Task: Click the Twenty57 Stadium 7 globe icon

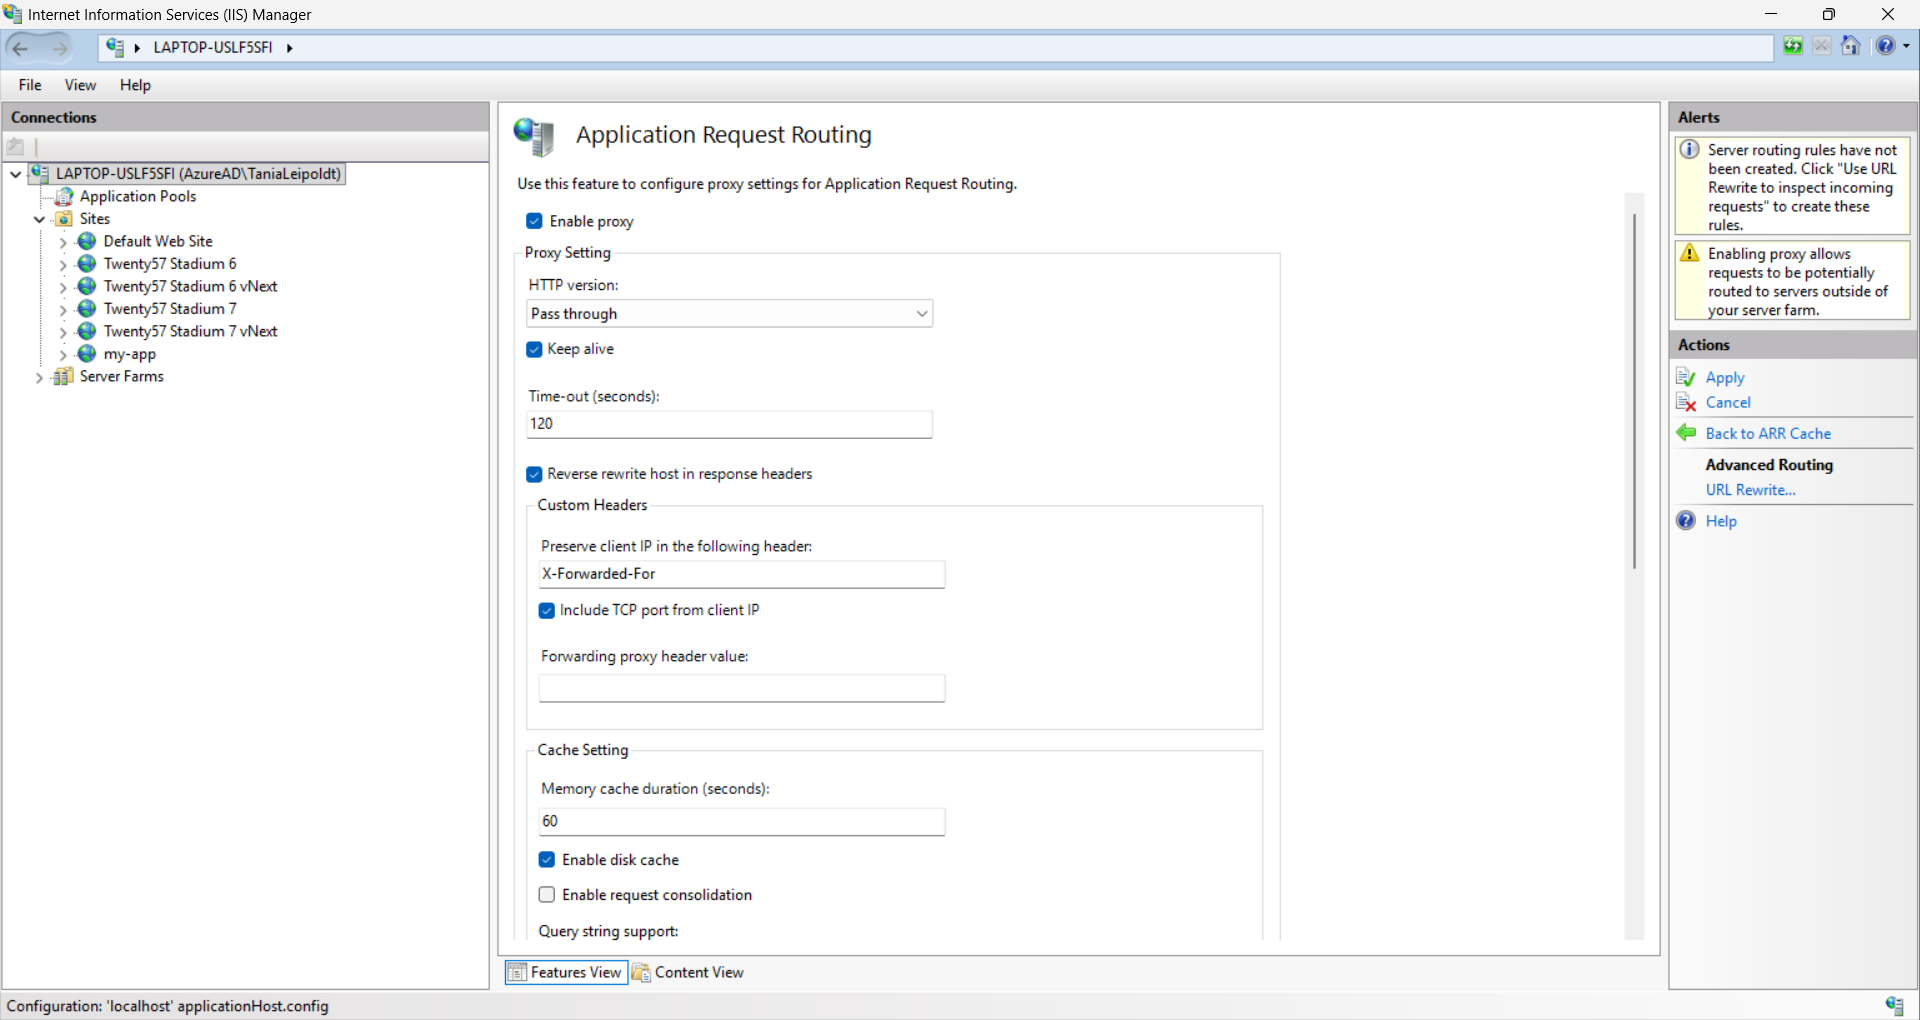Action: coord(87,309)
